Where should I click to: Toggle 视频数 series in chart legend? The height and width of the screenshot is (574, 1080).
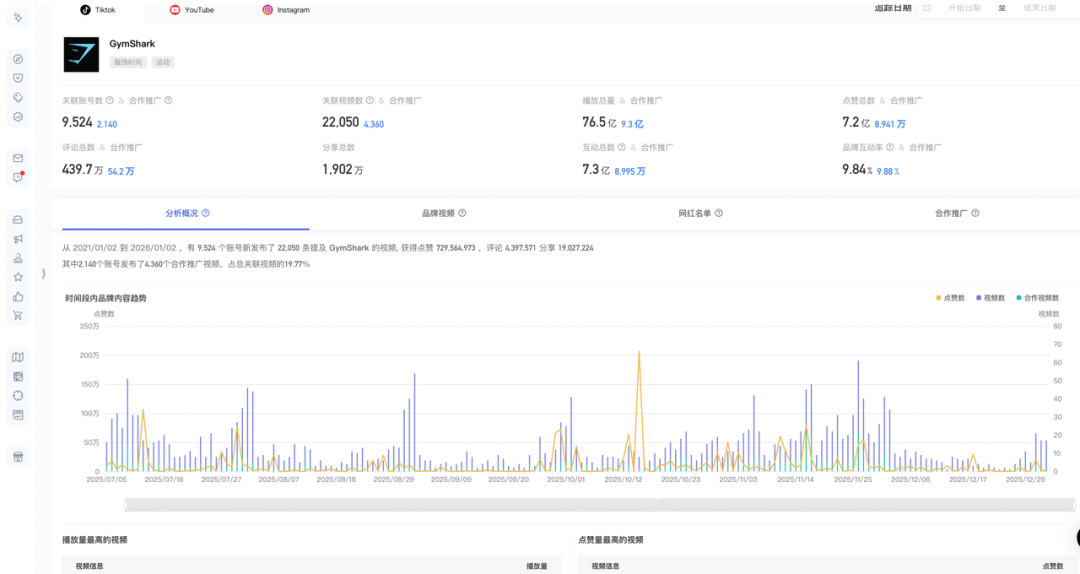pos(991,298)
